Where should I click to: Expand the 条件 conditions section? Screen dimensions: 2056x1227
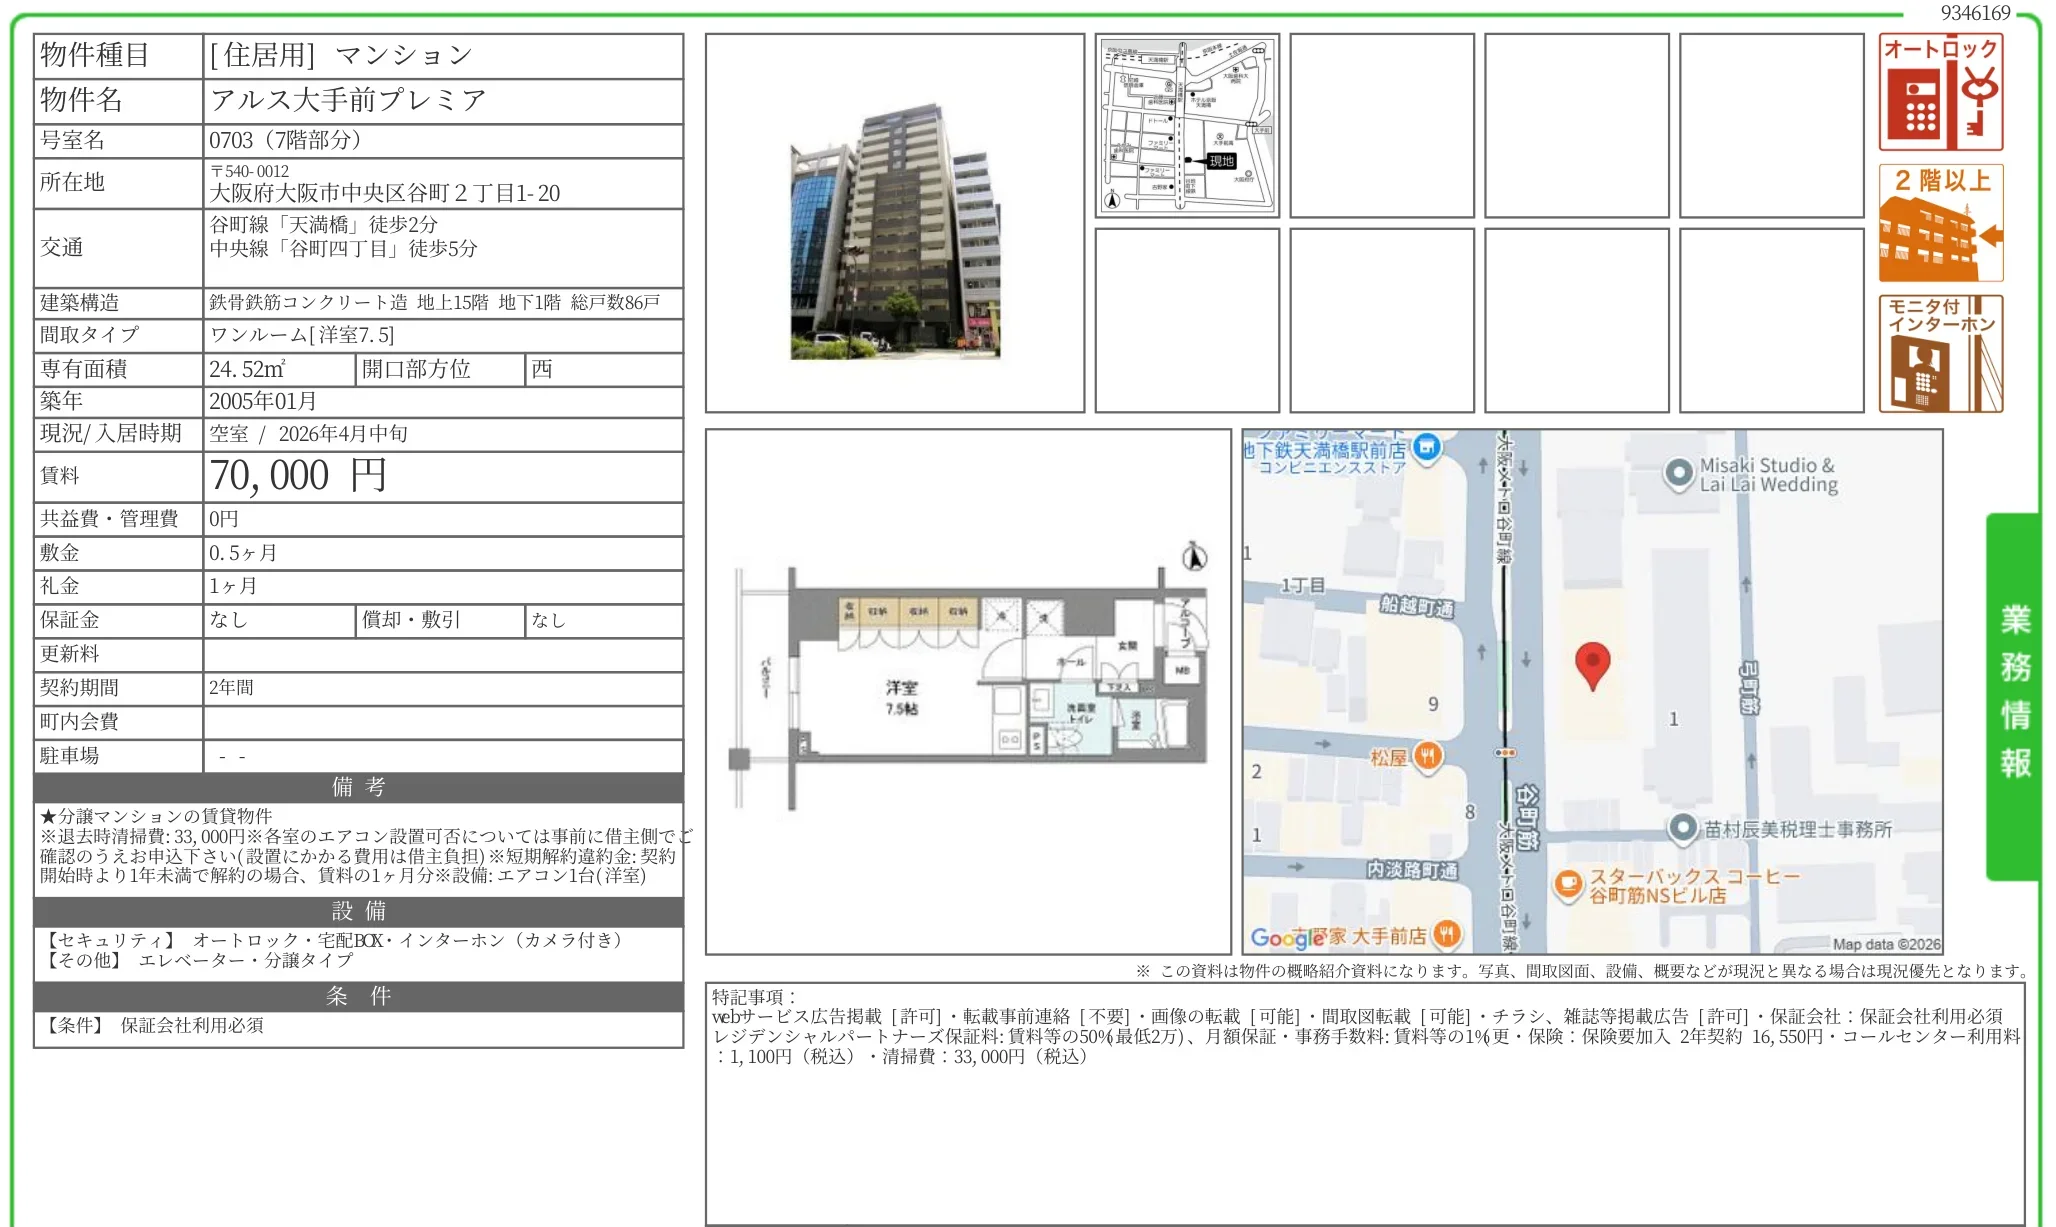point(355,996)
